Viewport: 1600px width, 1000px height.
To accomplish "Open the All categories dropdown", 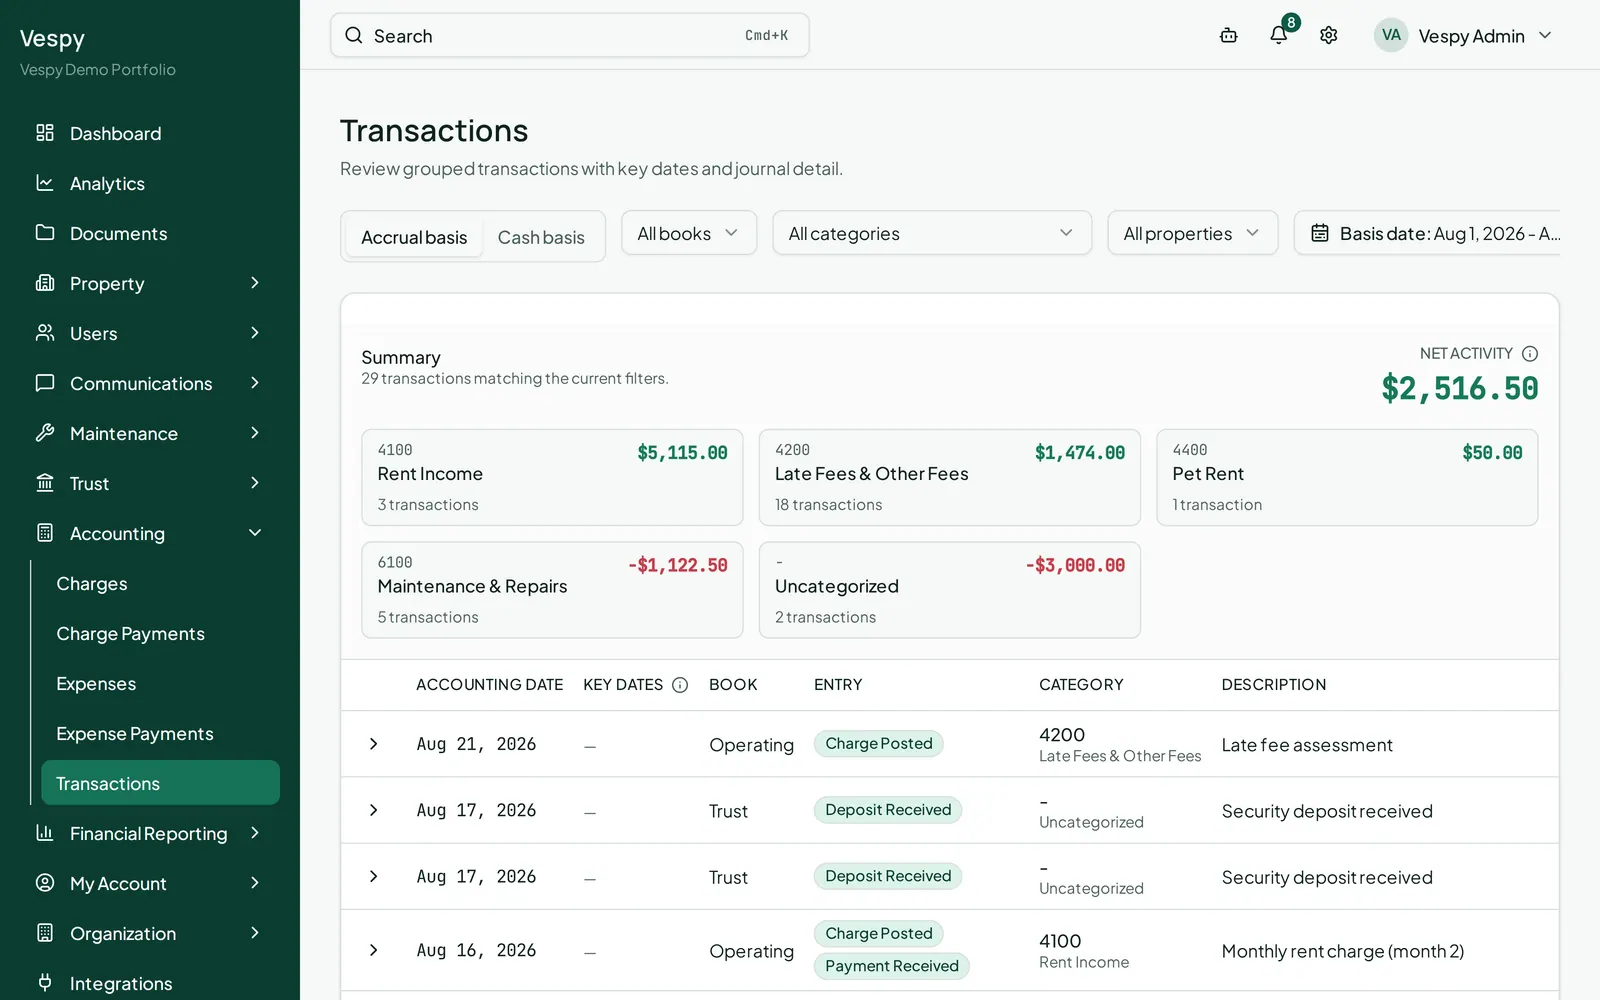I will (x=932, y=233).
